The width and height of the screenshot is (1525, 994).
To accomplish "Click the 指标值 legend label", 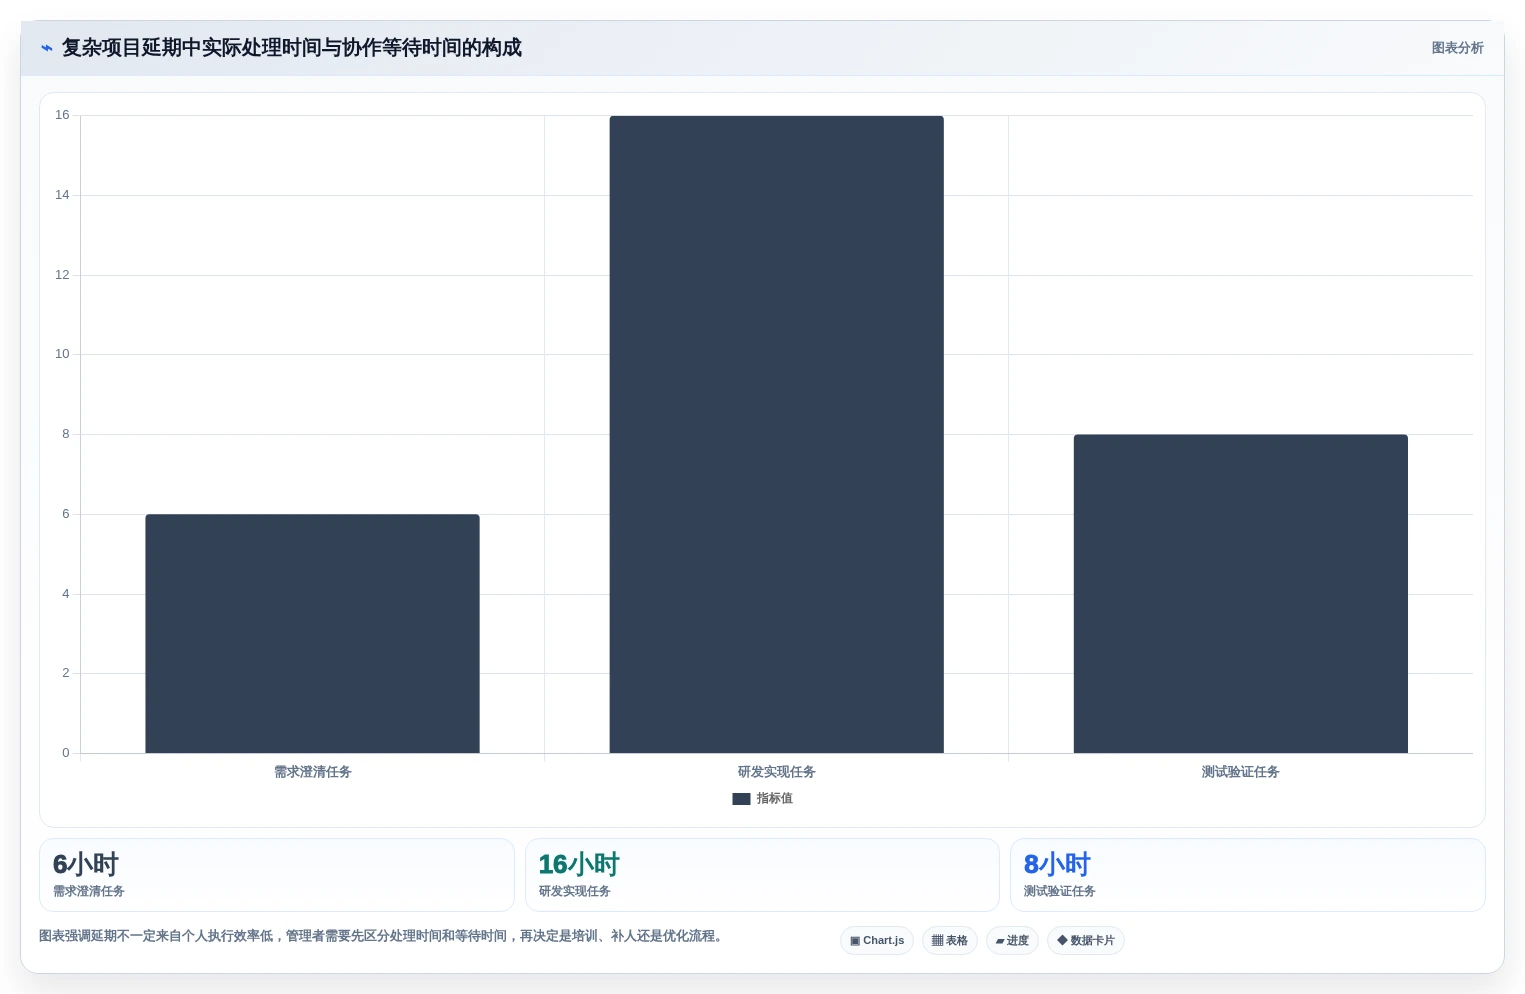I will [775, 799].
